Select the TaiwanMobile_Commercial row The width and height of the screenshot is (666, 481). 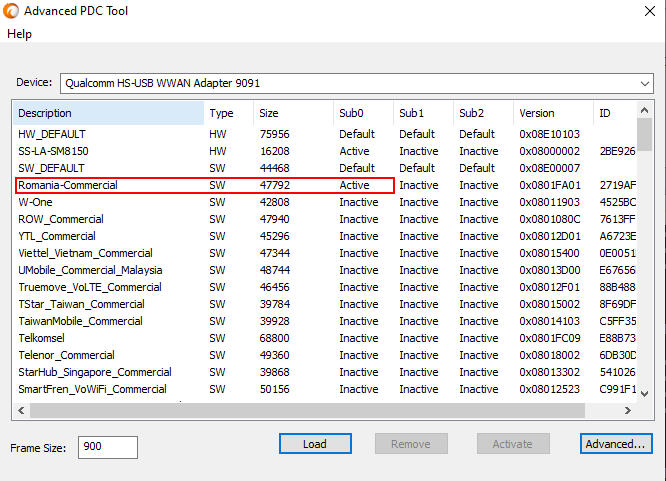[325, 321]
